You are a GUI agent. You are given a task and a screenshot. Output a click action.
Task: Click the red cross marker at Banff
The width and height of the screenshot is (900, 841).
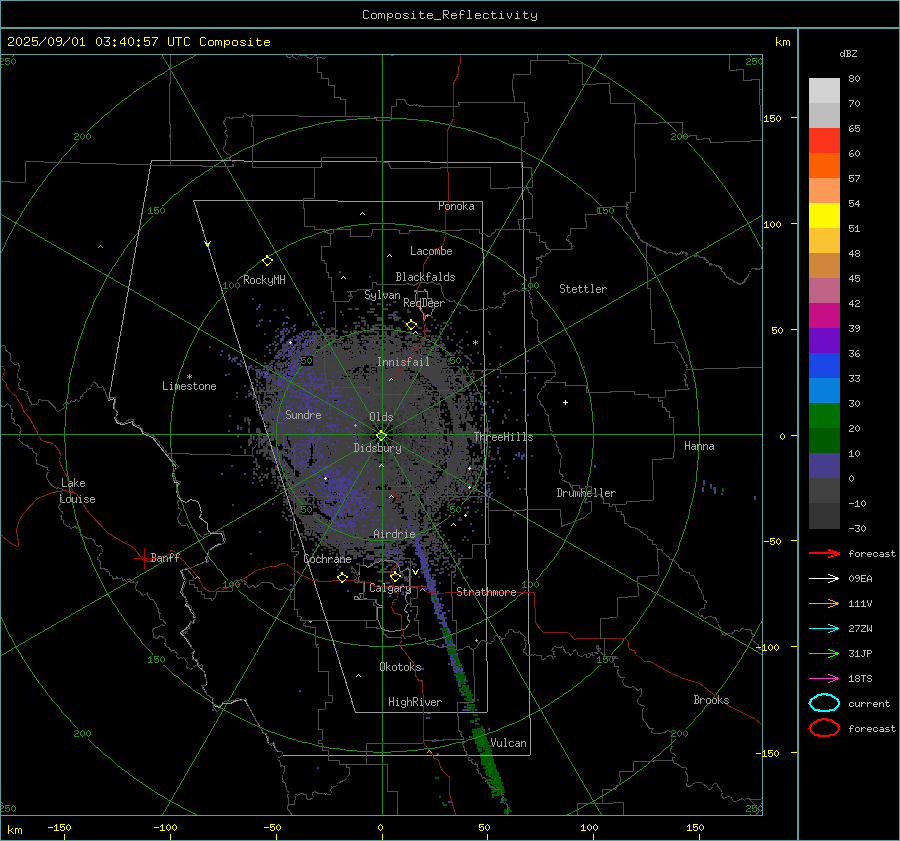[x=143, y=558]
